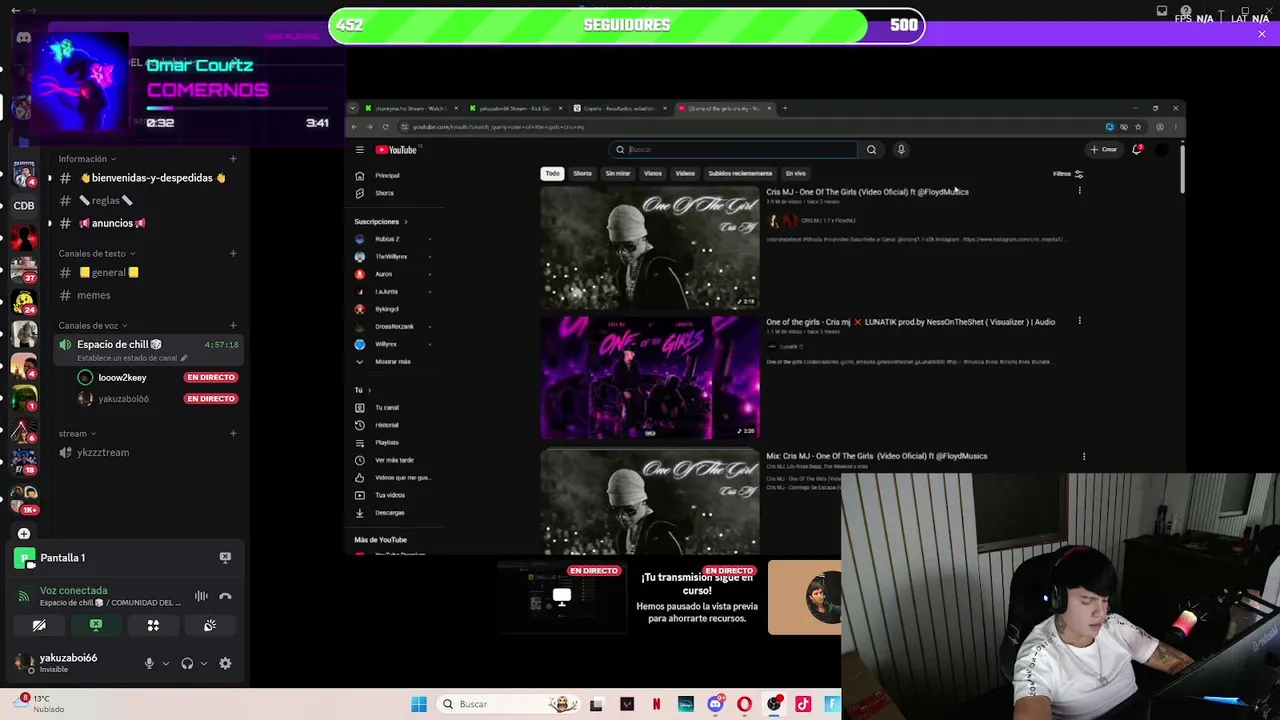Stop sharing Pantalla 1 stream

225,557
